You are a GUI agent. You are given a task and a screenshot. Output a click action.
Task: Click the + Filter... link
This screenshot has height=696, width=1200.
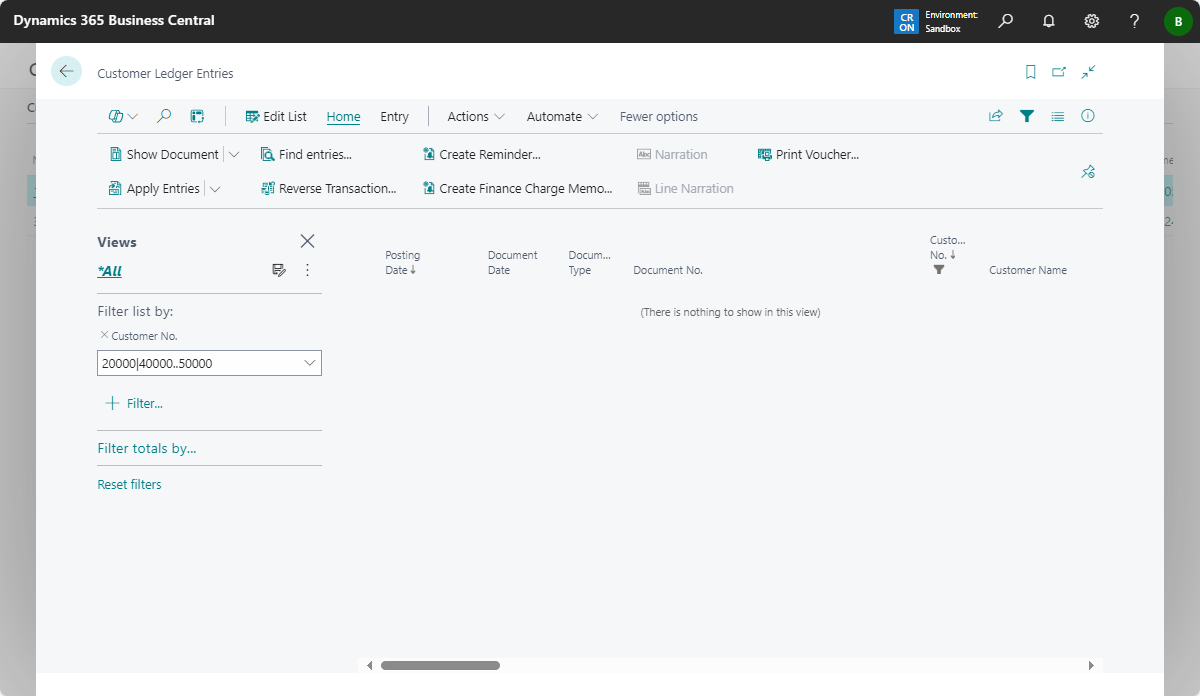click(x=134, y=403)
